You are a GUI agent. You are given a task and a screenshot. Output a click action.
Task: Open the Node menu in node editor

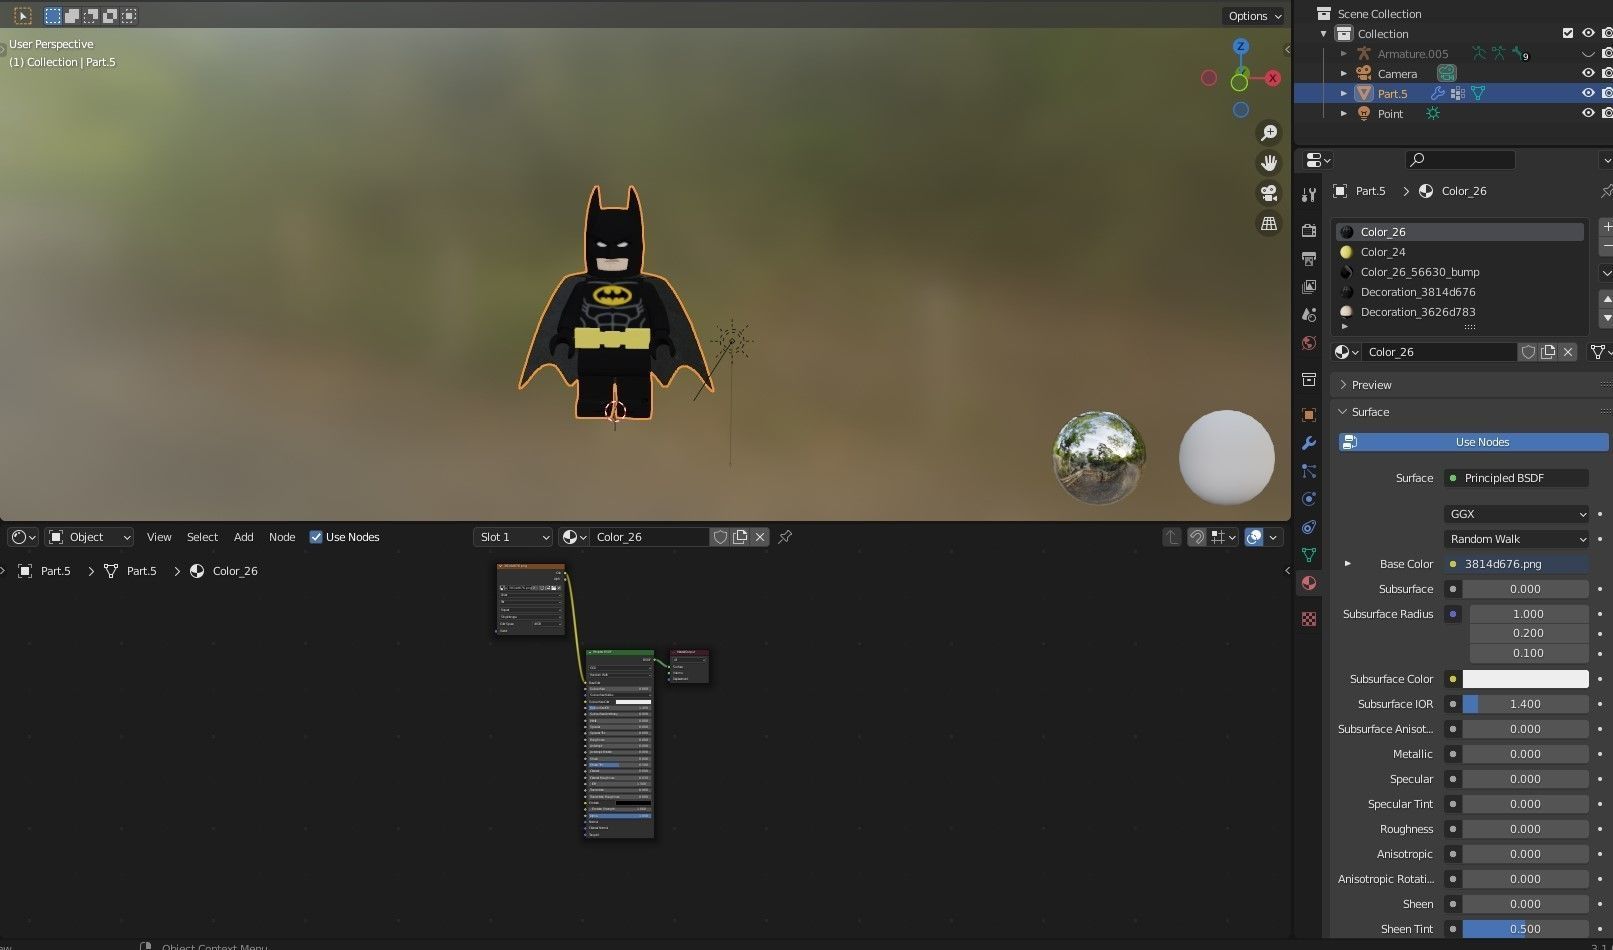pyautogui.click(x=282, y=537)
